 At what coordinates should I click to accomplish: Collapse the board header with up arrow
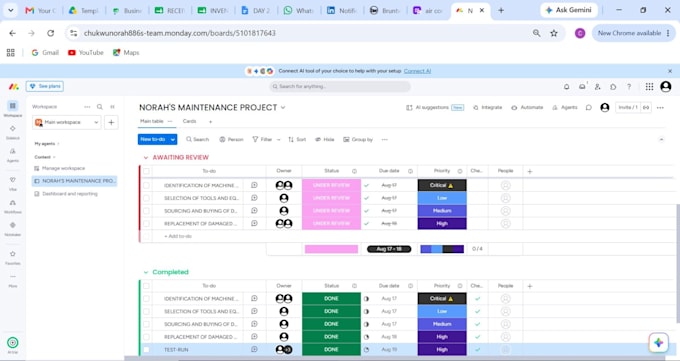pos(661,140)
